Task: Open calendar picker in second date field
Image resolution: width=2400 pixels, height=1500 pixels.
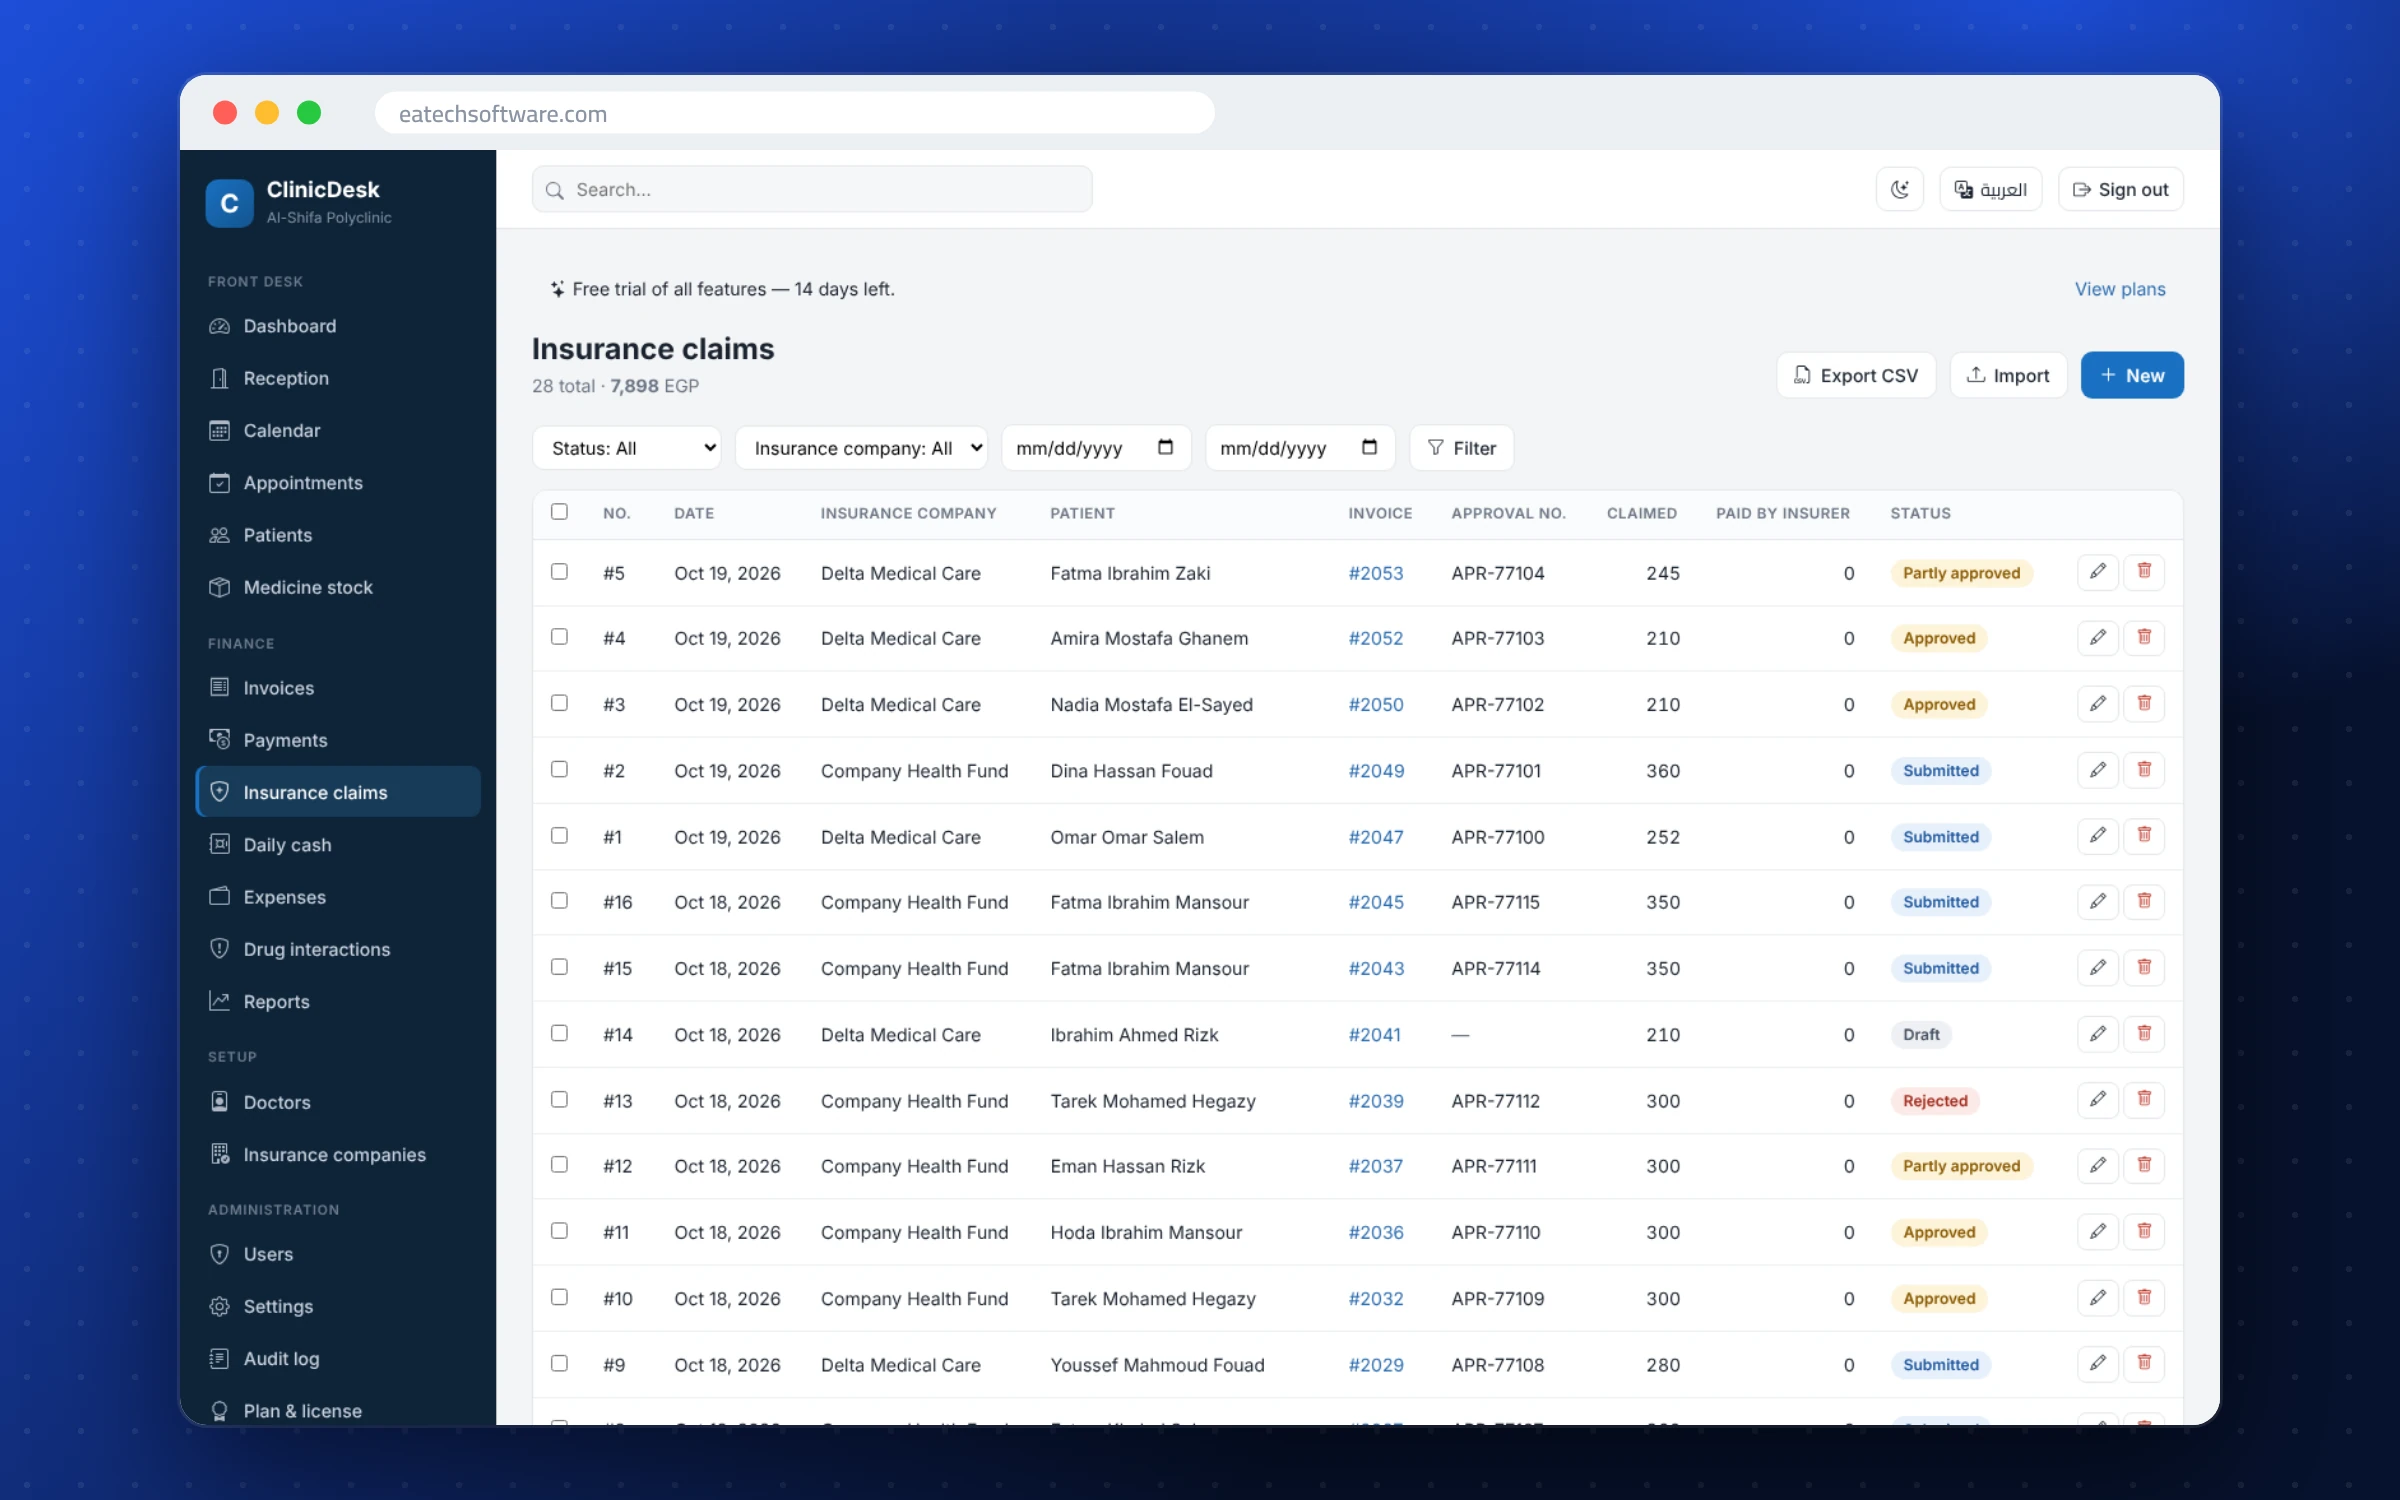Action: 1369,447
